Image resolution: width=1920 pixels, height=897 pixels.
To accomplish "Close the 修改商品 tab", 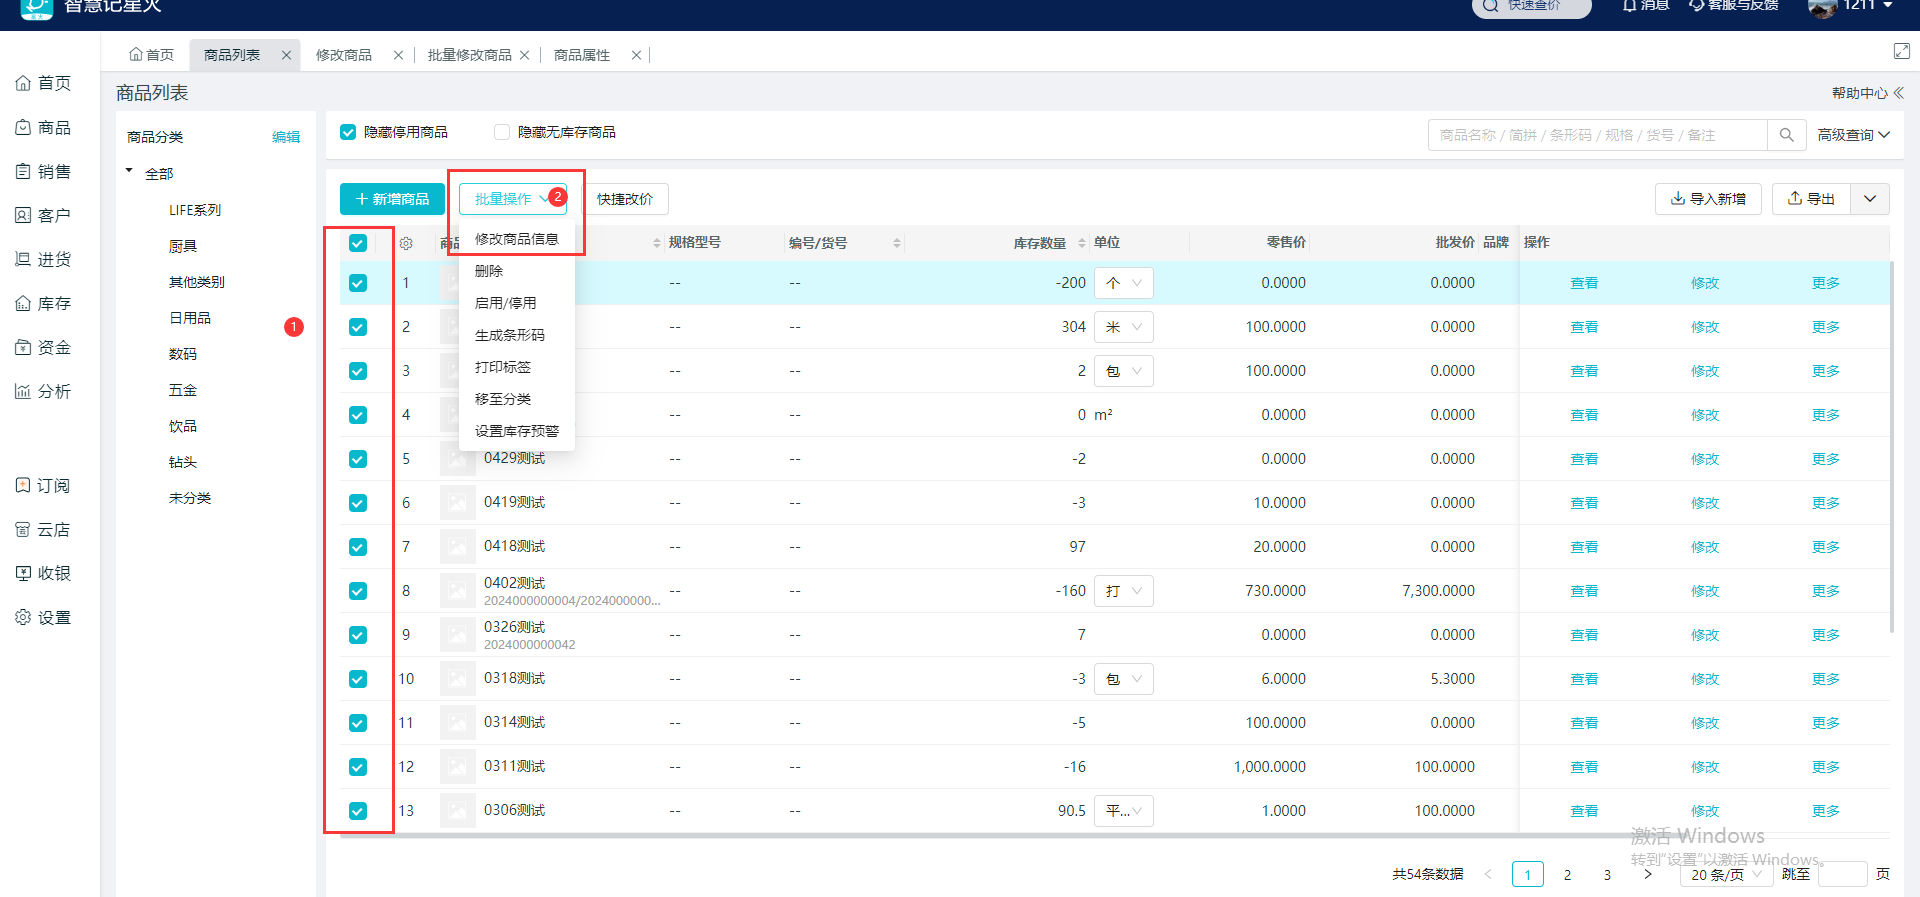I will (398, 55).
